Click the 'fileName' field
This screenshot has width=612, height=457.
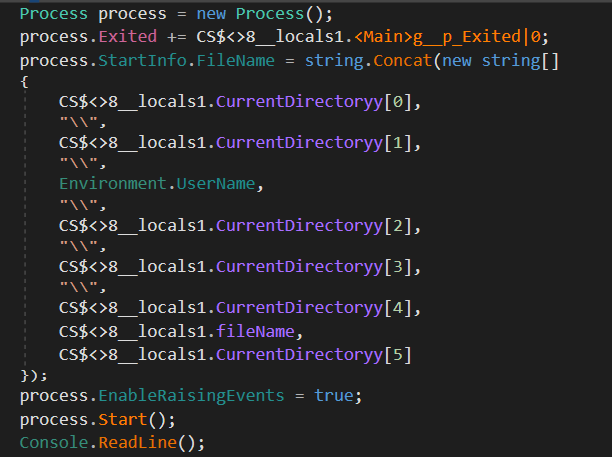pos(255,331)
